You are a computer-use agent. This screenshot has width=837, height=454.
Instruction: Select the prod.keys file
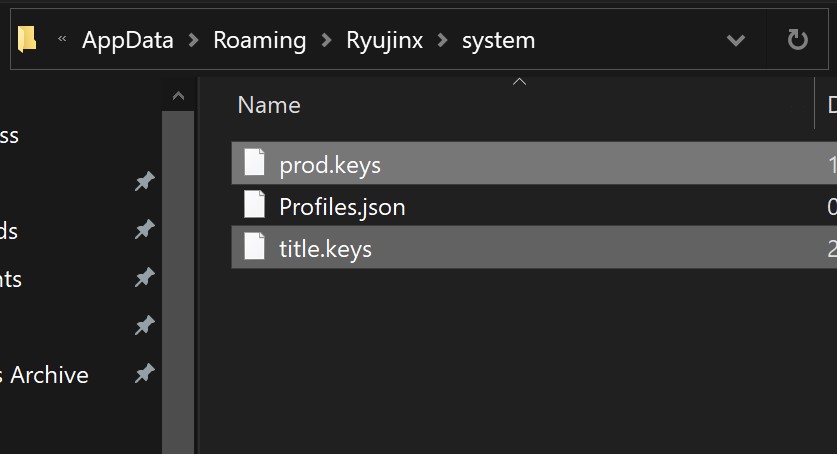330,163
